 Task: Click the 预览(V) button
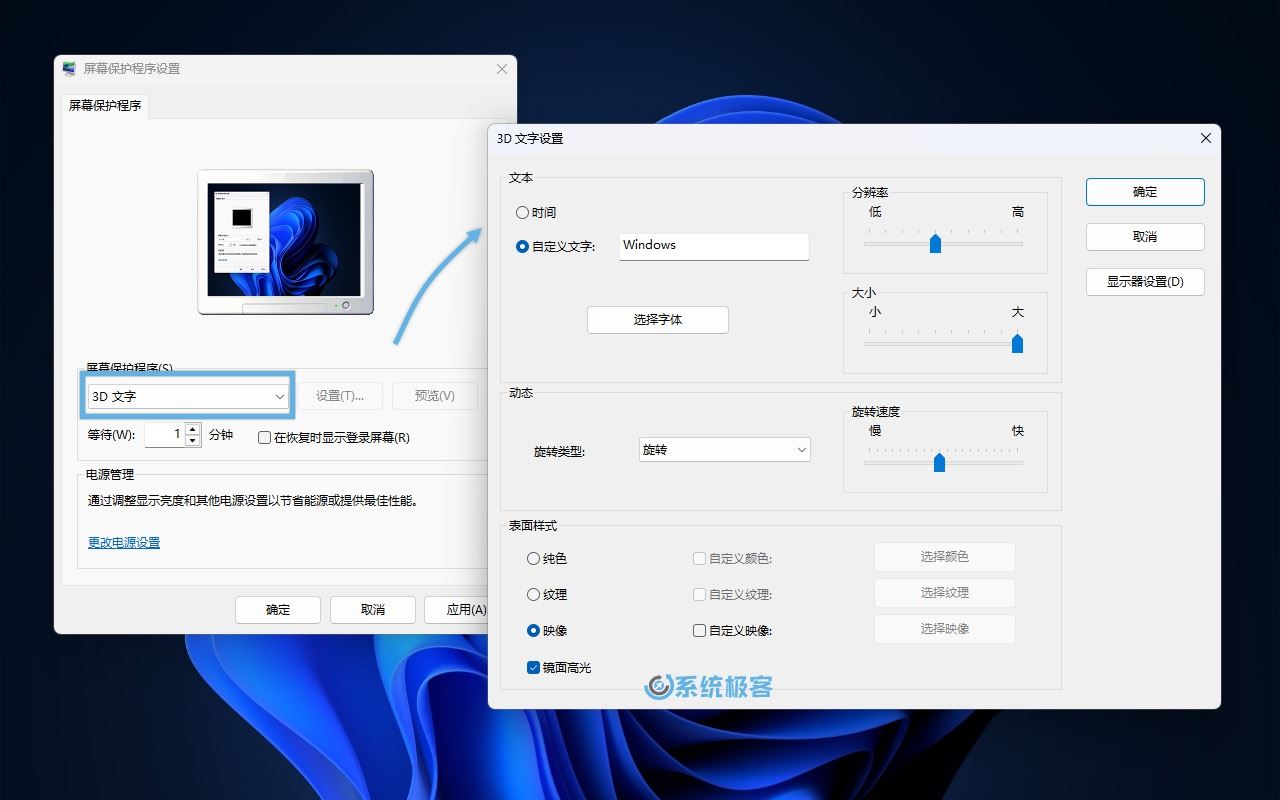[x=434, y=395]
